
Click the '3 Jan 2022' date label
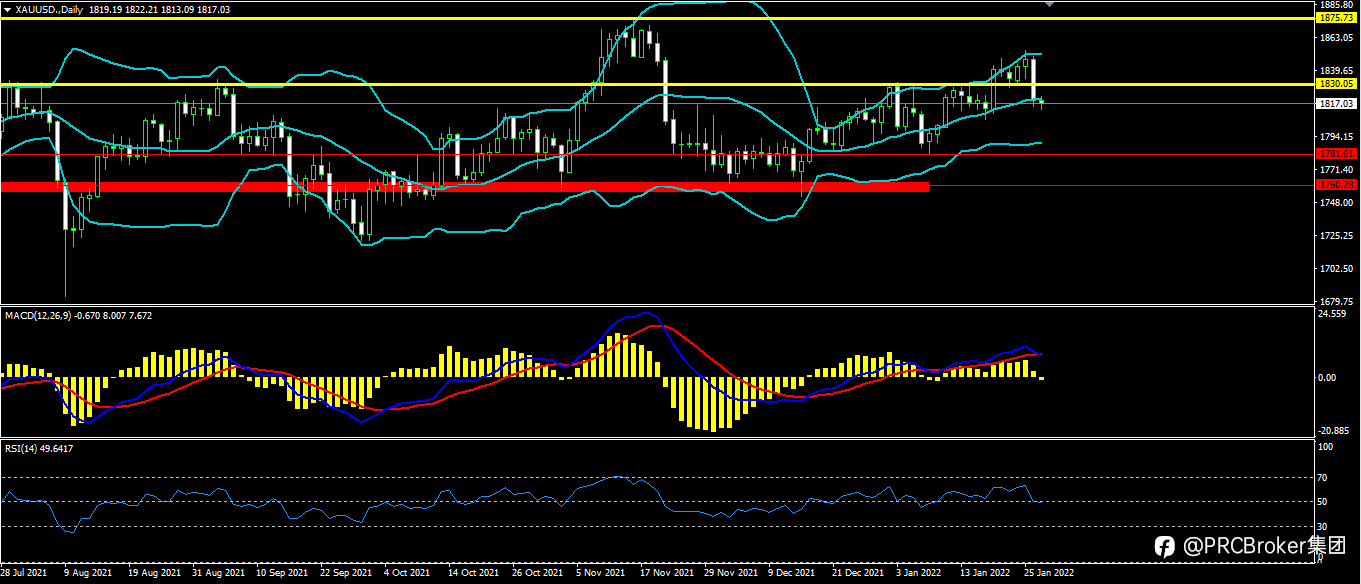918,574
